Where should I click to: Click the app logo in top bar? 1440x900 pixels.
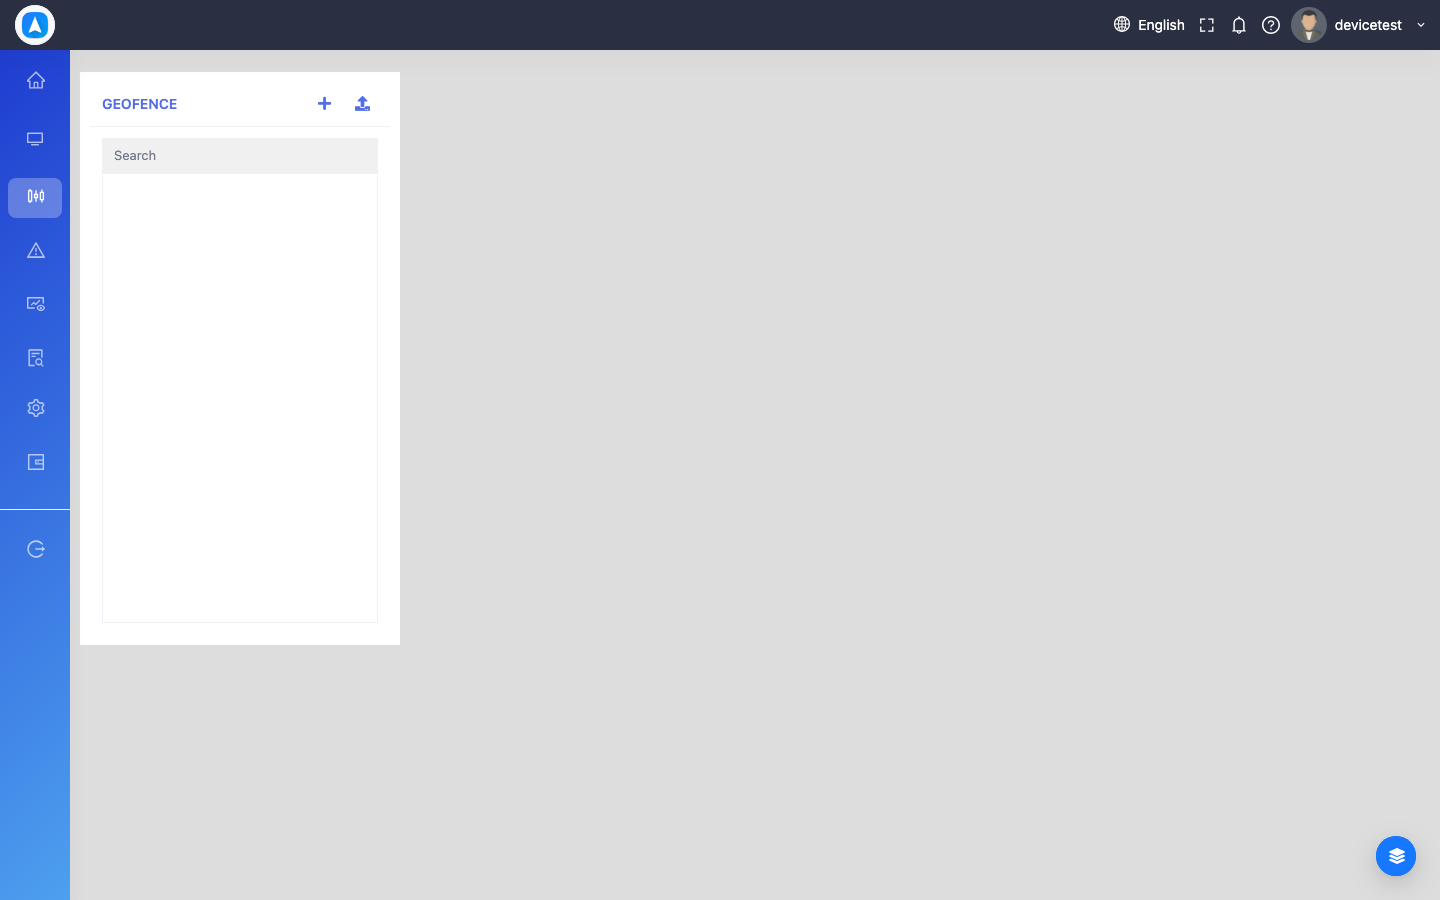click(35, 25)
